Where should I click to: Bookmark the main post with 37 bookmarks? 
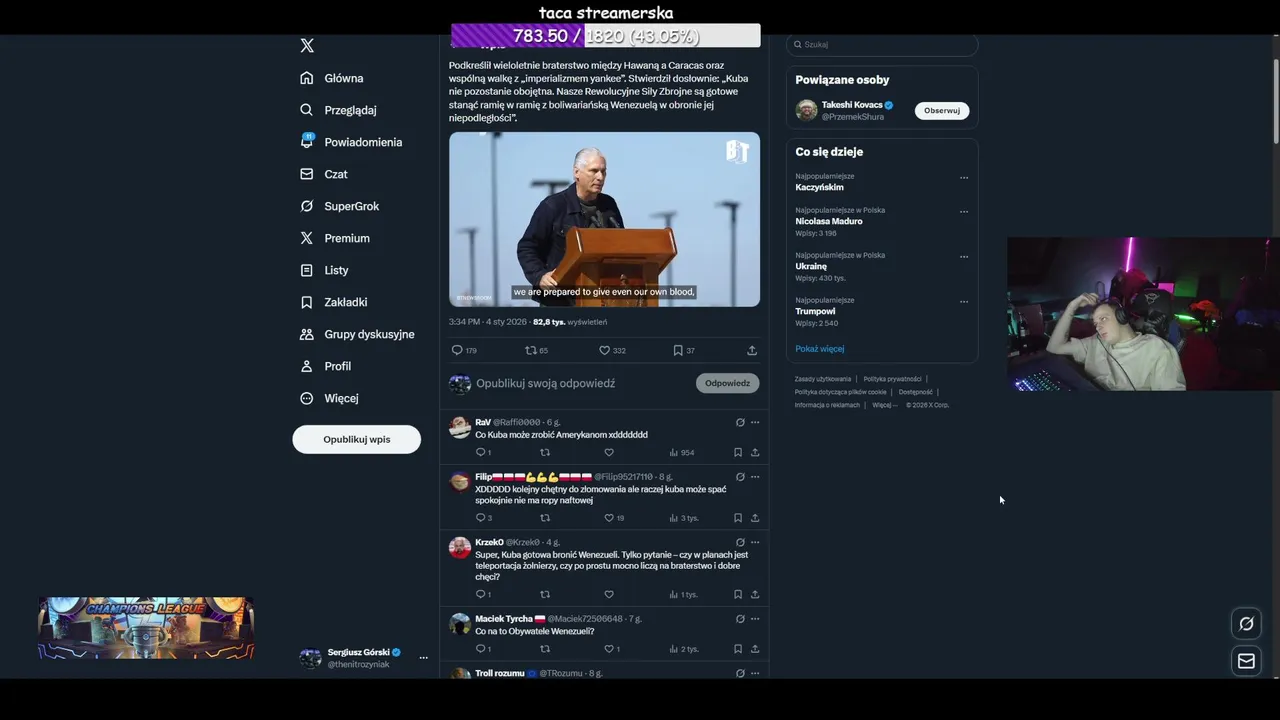point(678,350)
